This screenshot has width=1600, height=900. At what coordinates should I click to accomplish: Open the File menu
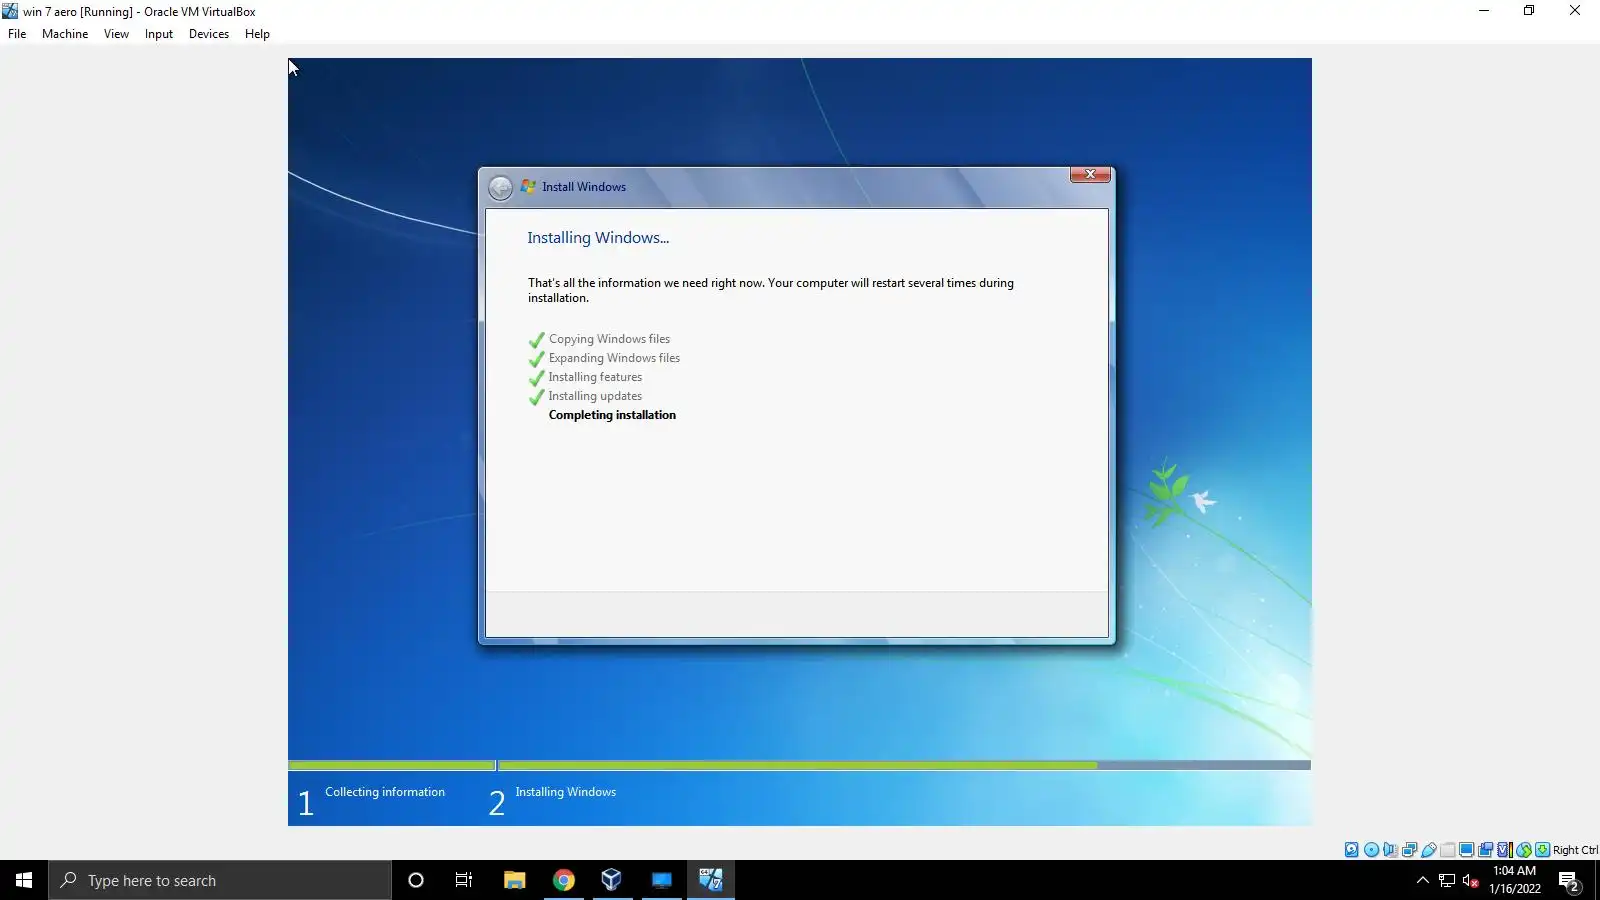point(17,34)
